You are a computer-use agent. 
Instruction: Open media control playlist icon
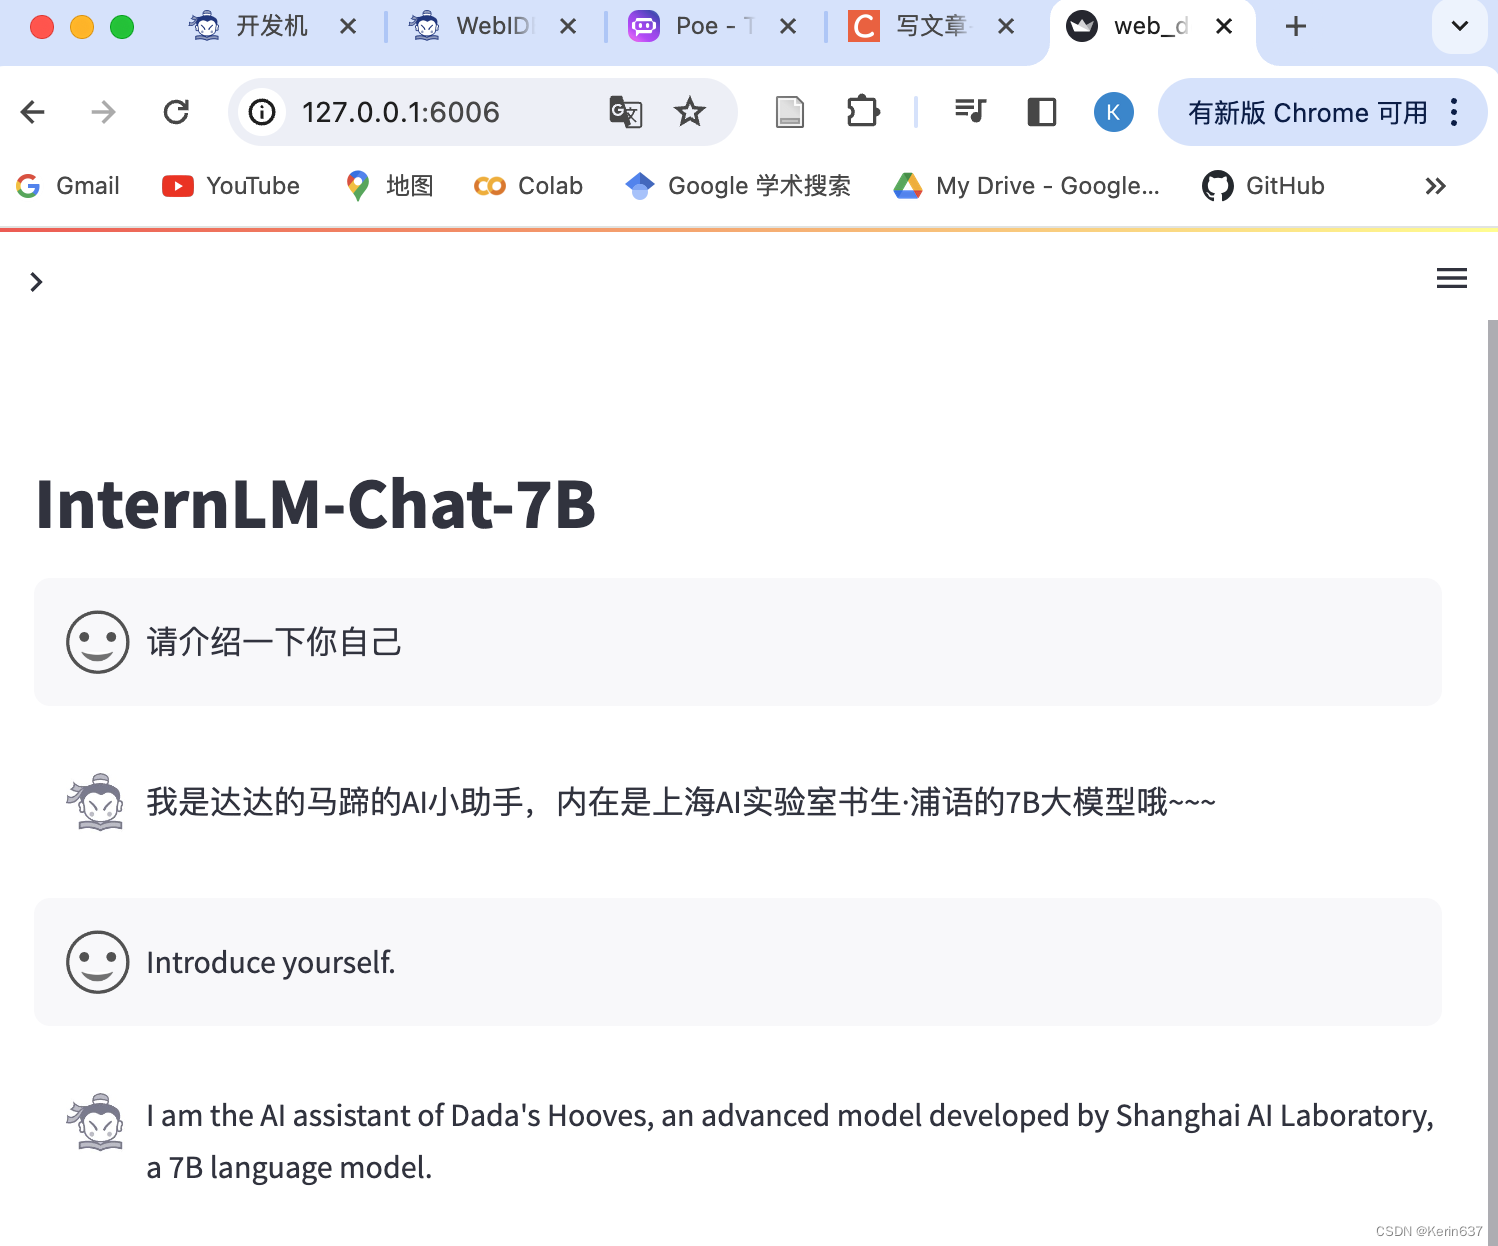point(970,112)
